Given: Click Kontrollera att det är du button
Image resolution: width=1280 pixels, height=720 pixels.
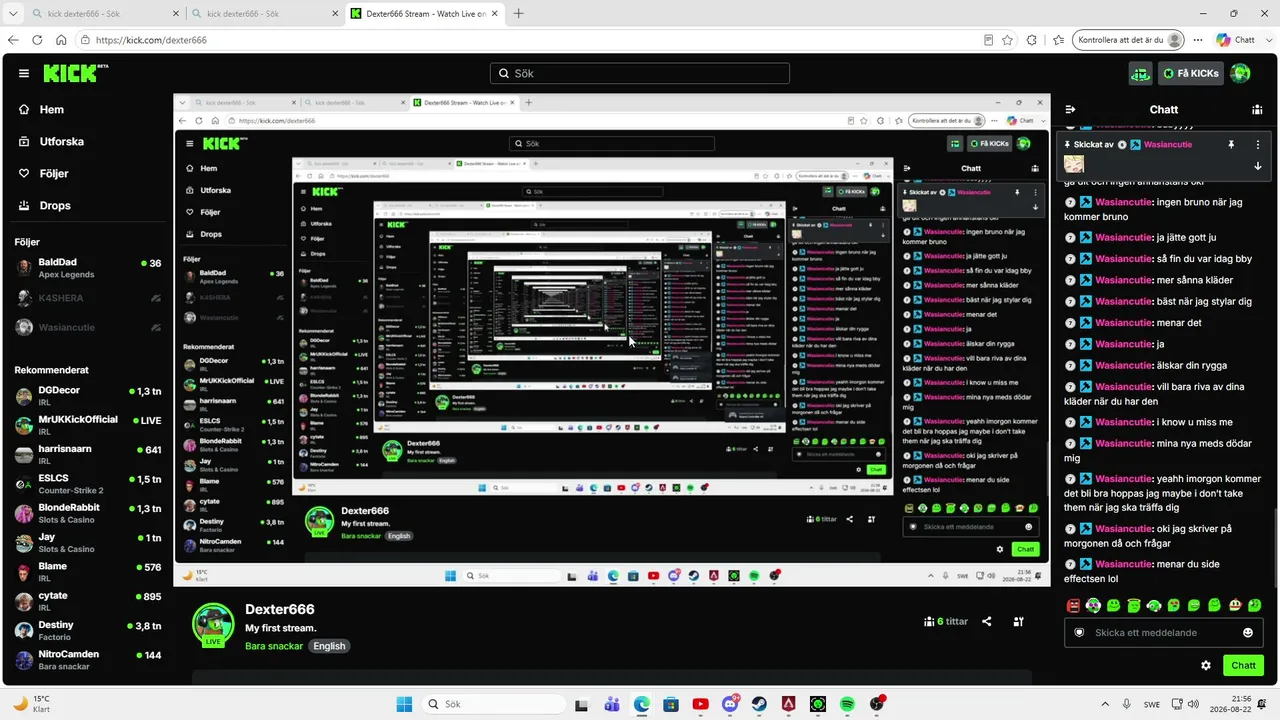Looking at the screenshot, I should tap(1129, 40).
